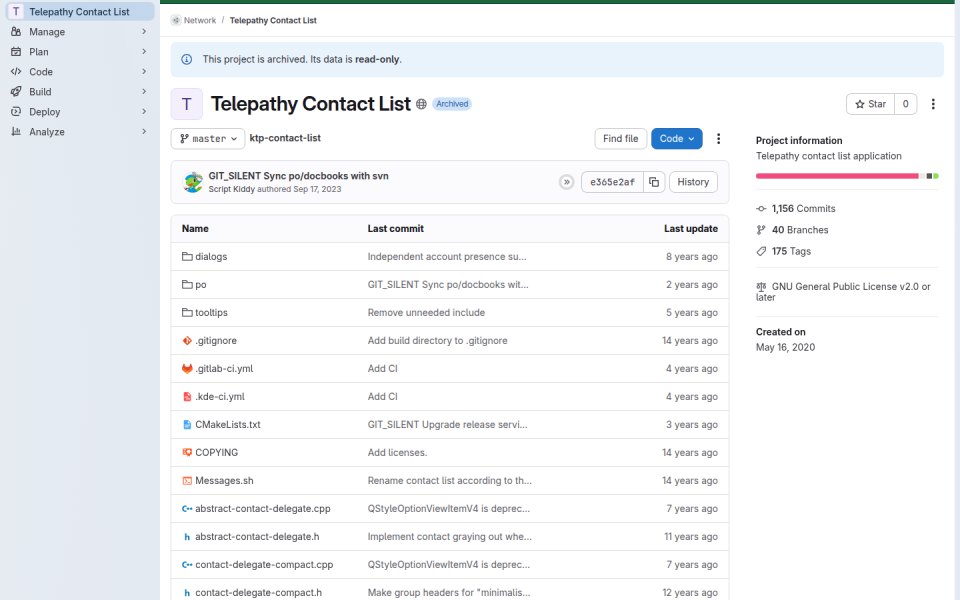
Task: Open the ktp-contact-list path link
Action: (x=285, y=138)
